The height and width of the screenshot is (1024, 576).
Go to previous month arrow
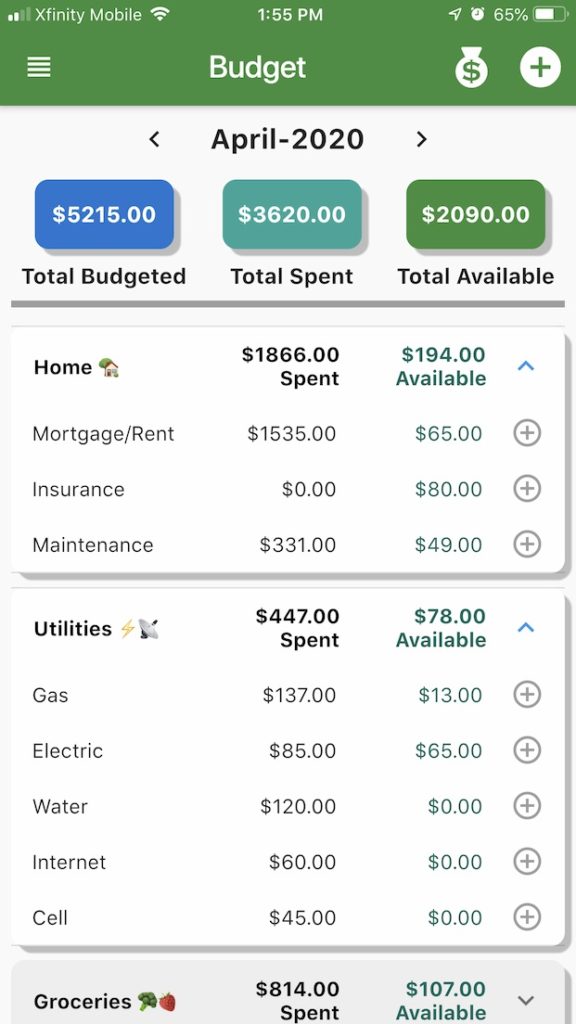(154, 139)
